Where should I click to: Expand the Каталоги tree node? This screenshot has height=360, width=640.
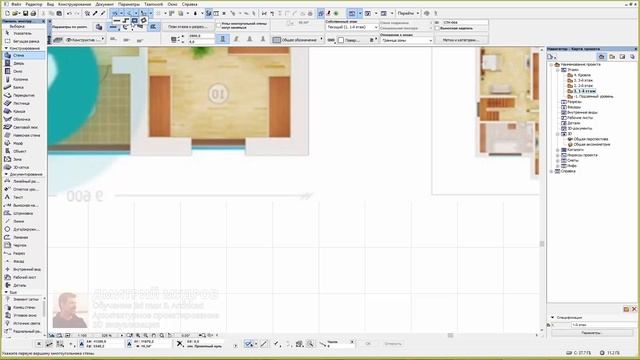pyautogui.click(x=558, y=150)
